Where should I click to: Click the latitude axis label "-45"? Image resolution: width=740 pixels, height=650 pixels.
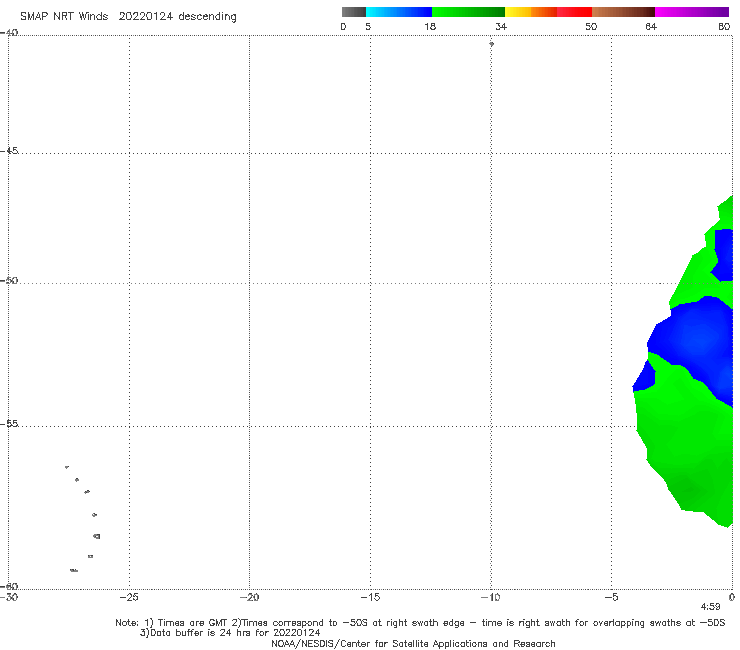coord(9,151)
